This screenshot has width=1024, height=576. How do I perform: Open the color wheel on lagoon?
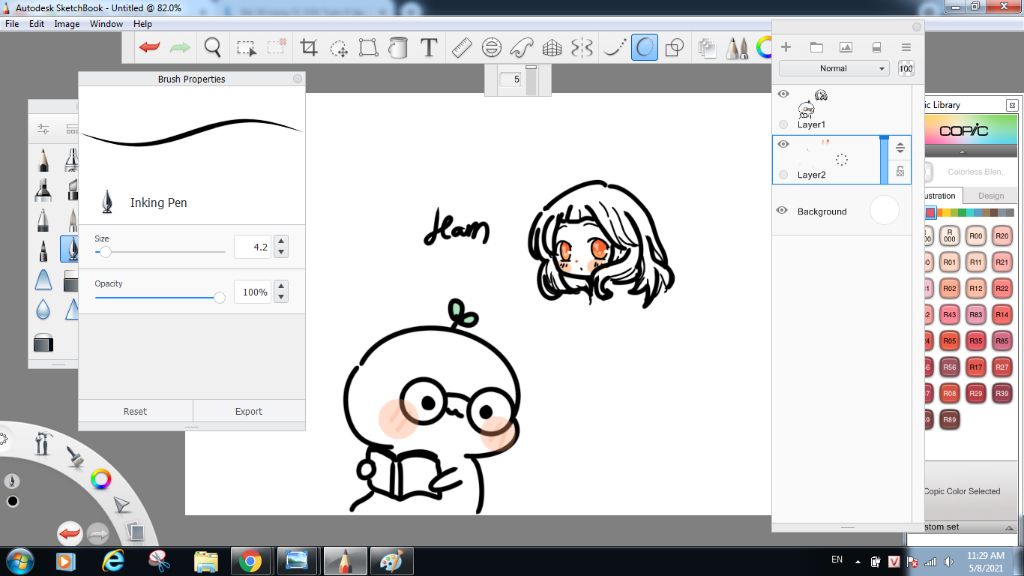(x=101, y=479)
